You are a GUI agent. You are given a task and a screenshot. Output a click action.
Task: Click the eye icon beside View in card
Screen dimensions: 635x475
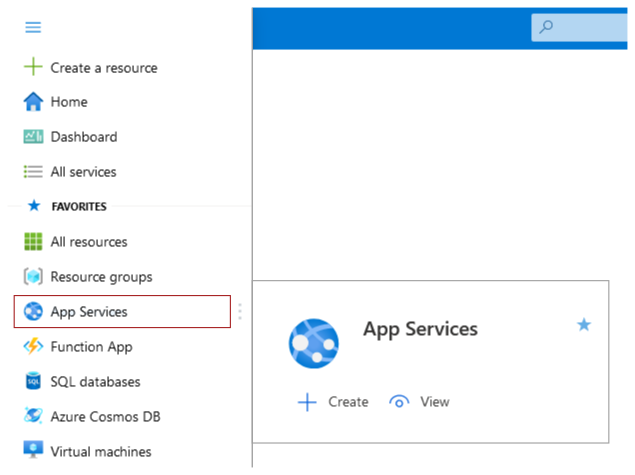(399, 402)
